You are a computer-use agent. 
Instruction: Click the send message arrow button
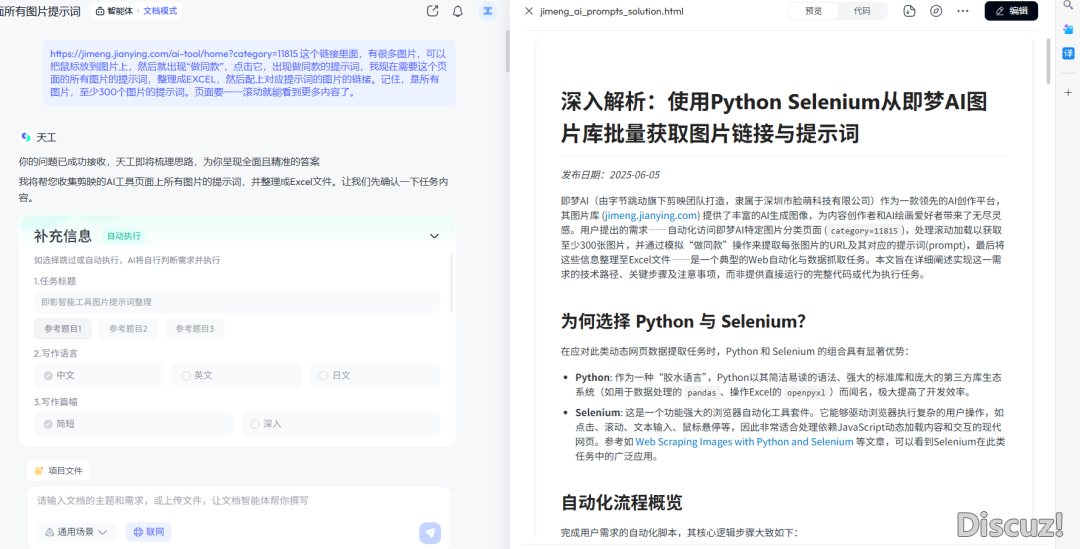click(430, 533)
